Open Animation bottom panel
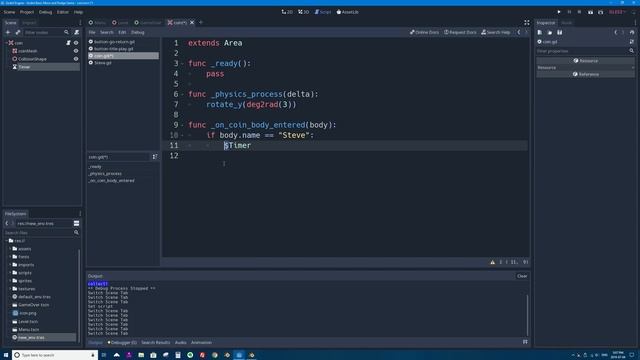 (x=201, y=342)
